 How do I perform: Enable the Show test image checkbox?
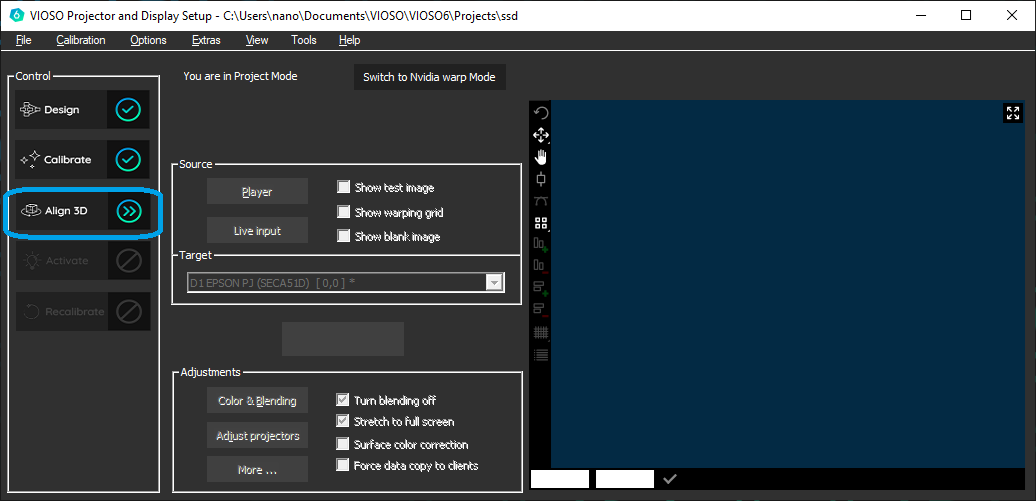344,187
